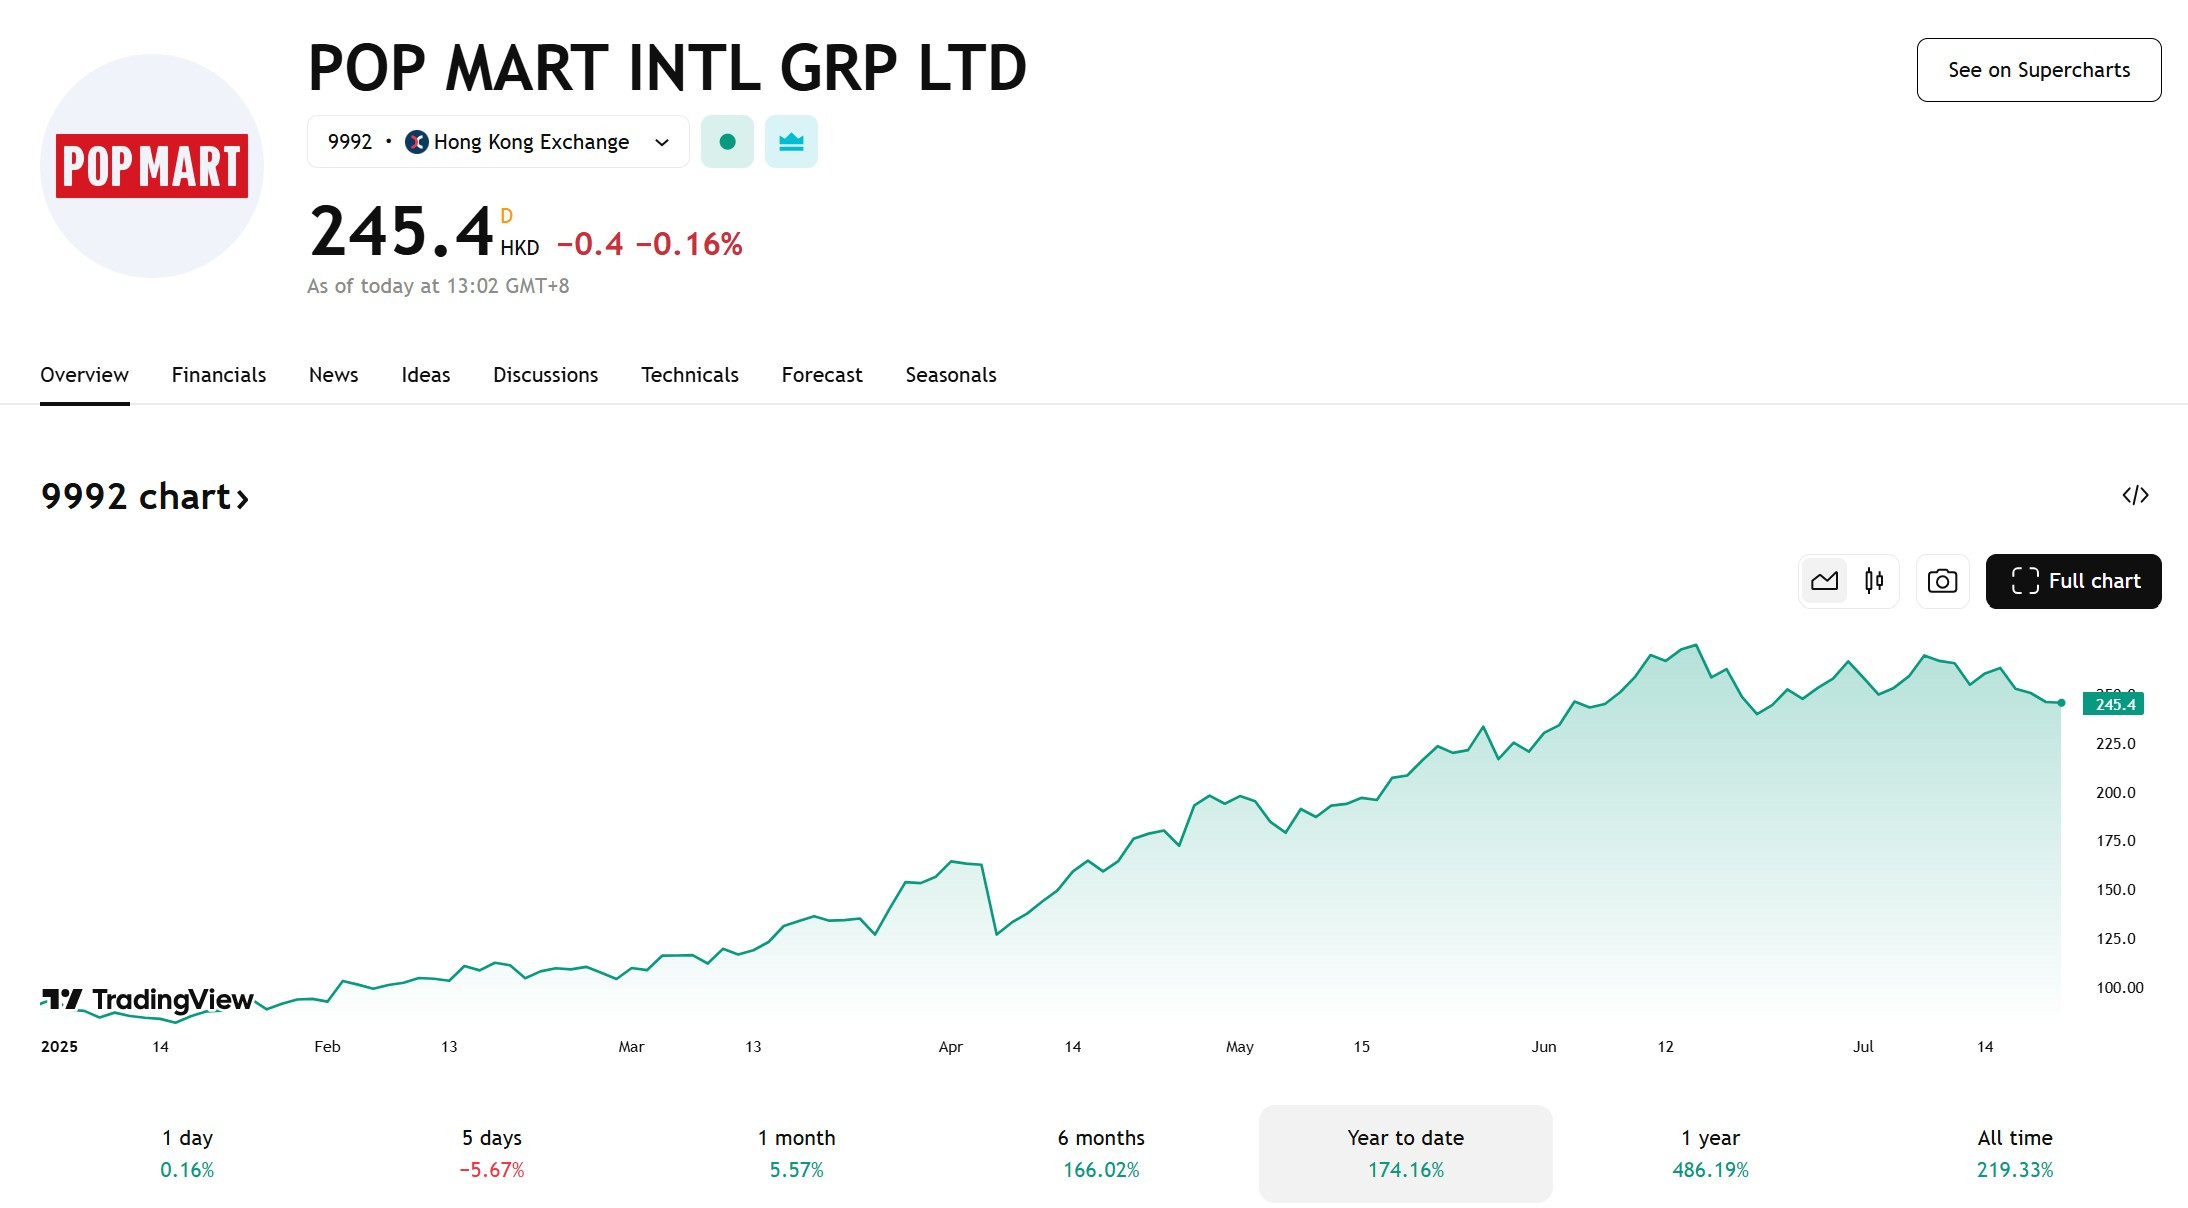Select the 5 days range
Viewport: 2188px width, 1208px height.
pyautogui.click(x=492, y=1154)
